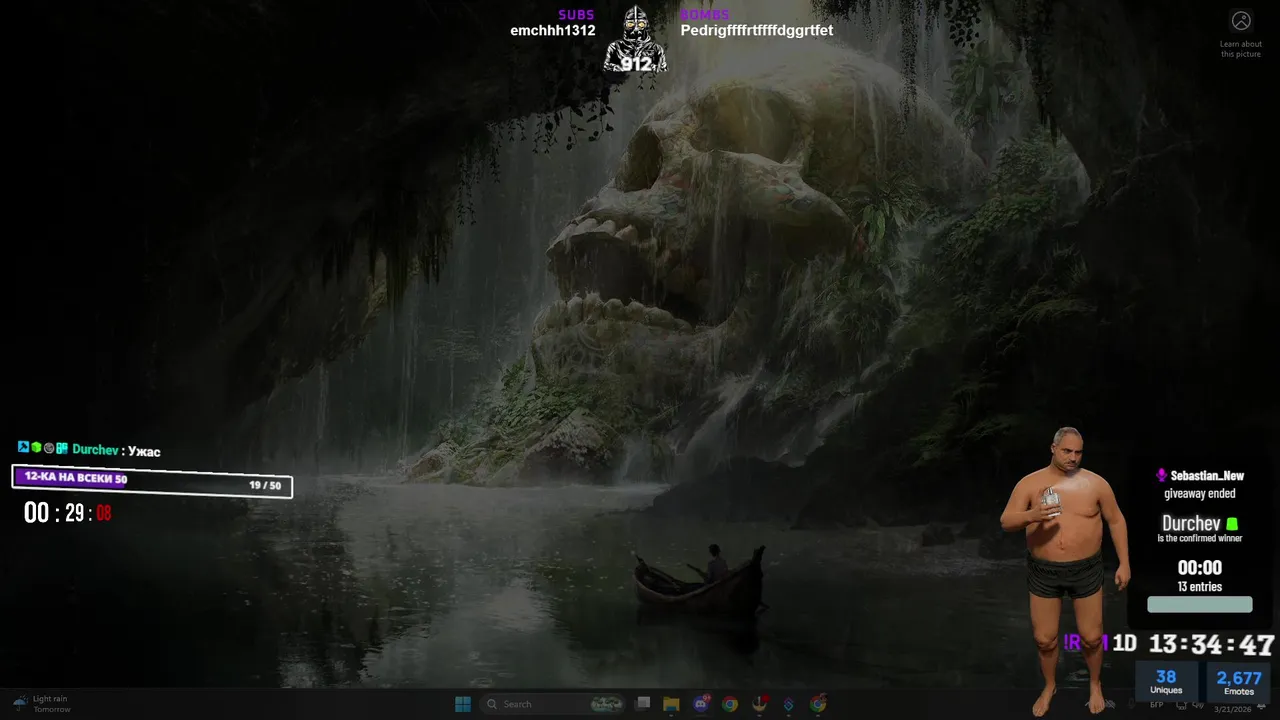Click the purple icon beside Sebastian_New
Viewport: 1280px width, 720px height.
[x=1161, y=476]
